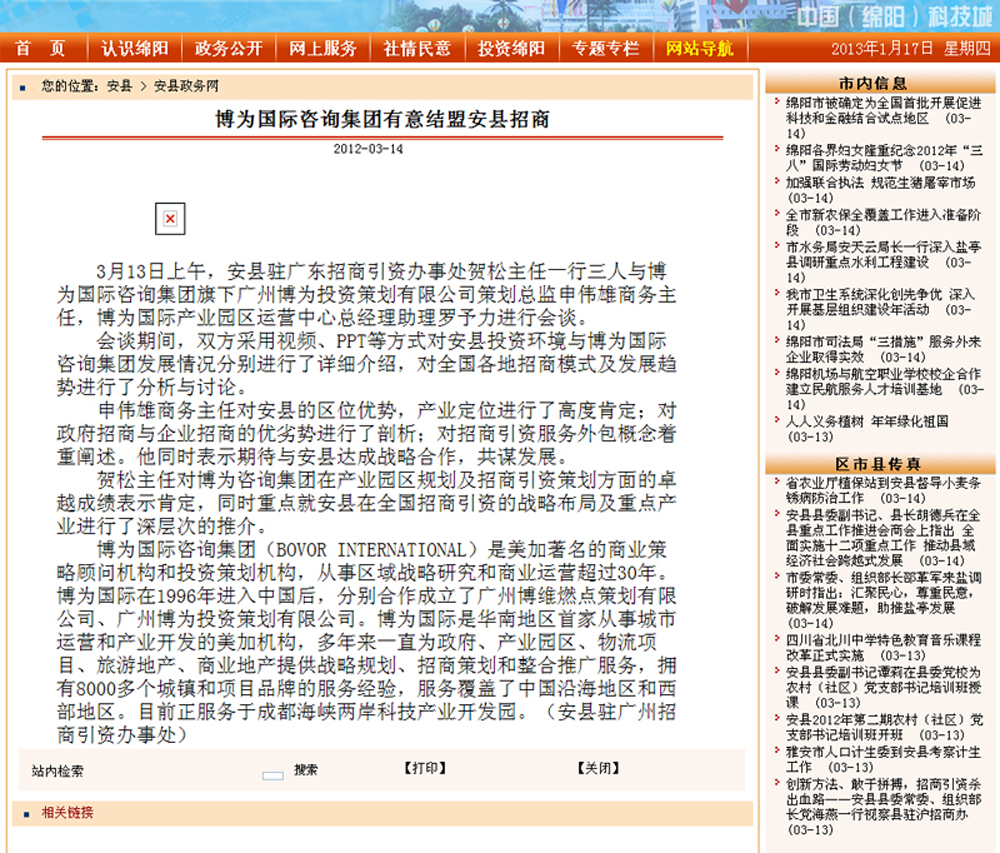
Task: Click the article title 博为国际咨询集团有意结盟安县招商
Action: [383, 119]
